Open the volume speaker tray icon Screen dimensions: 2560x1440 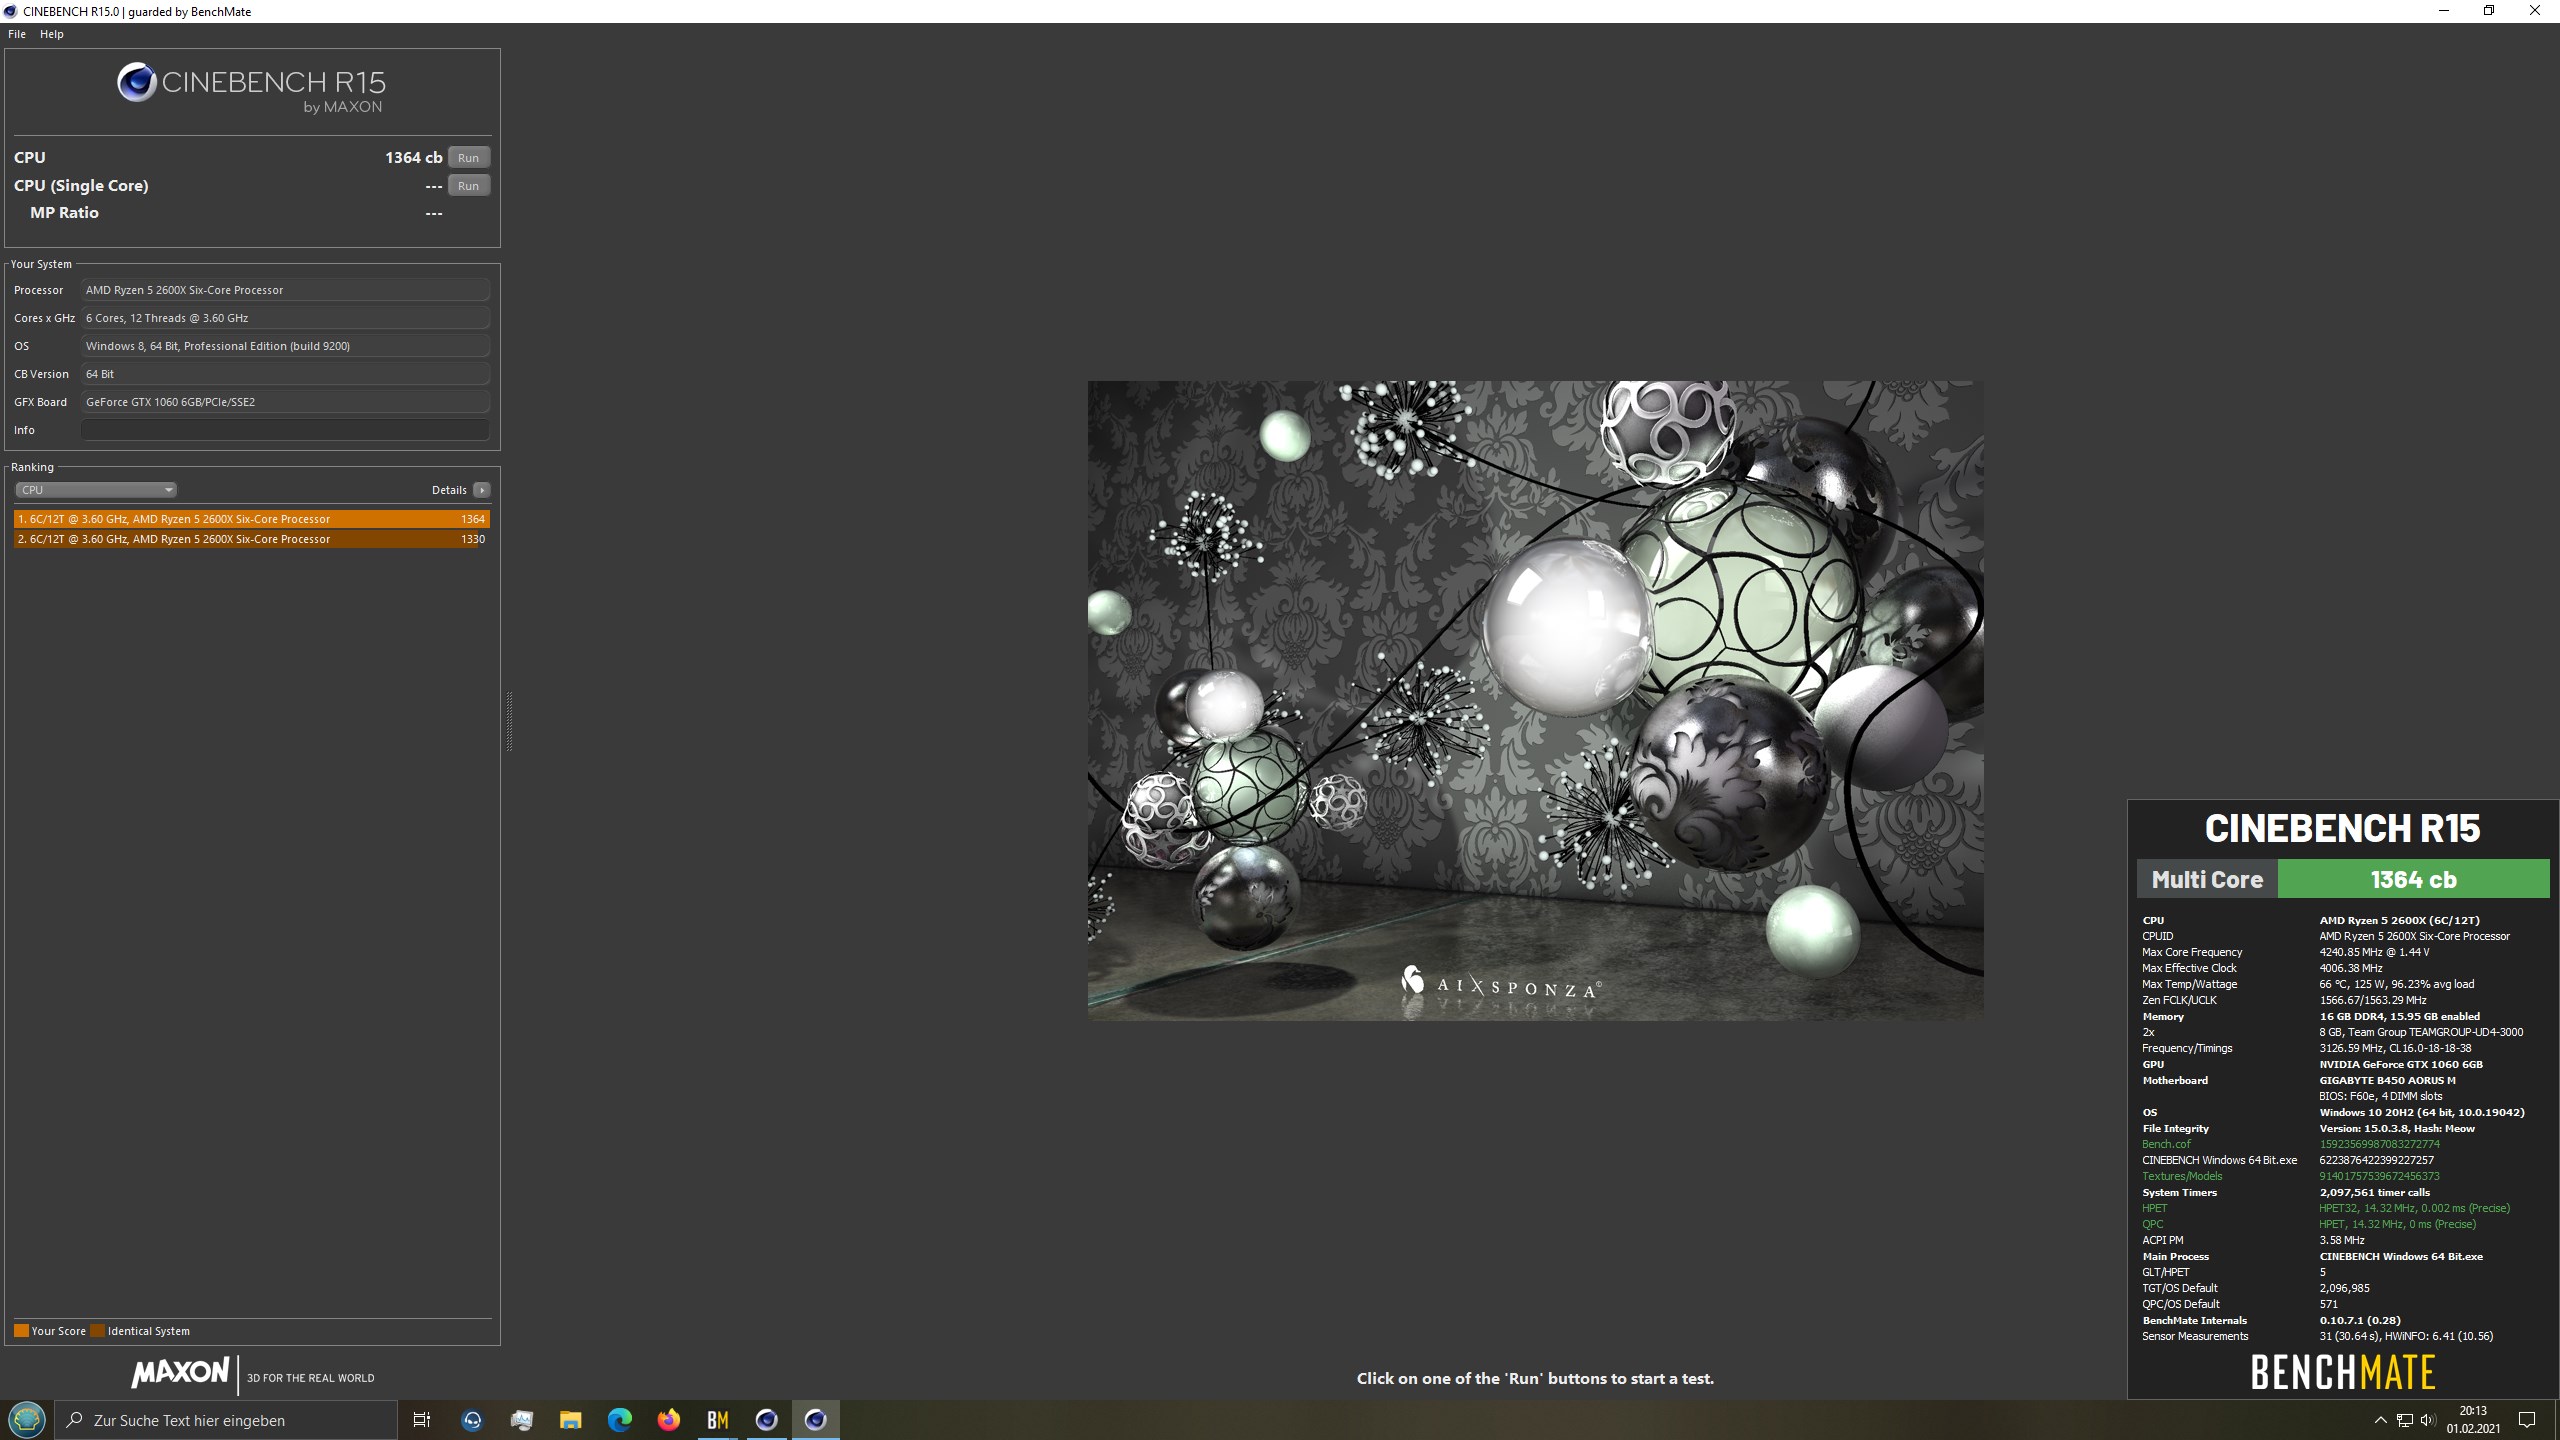click(2428, 1420)
